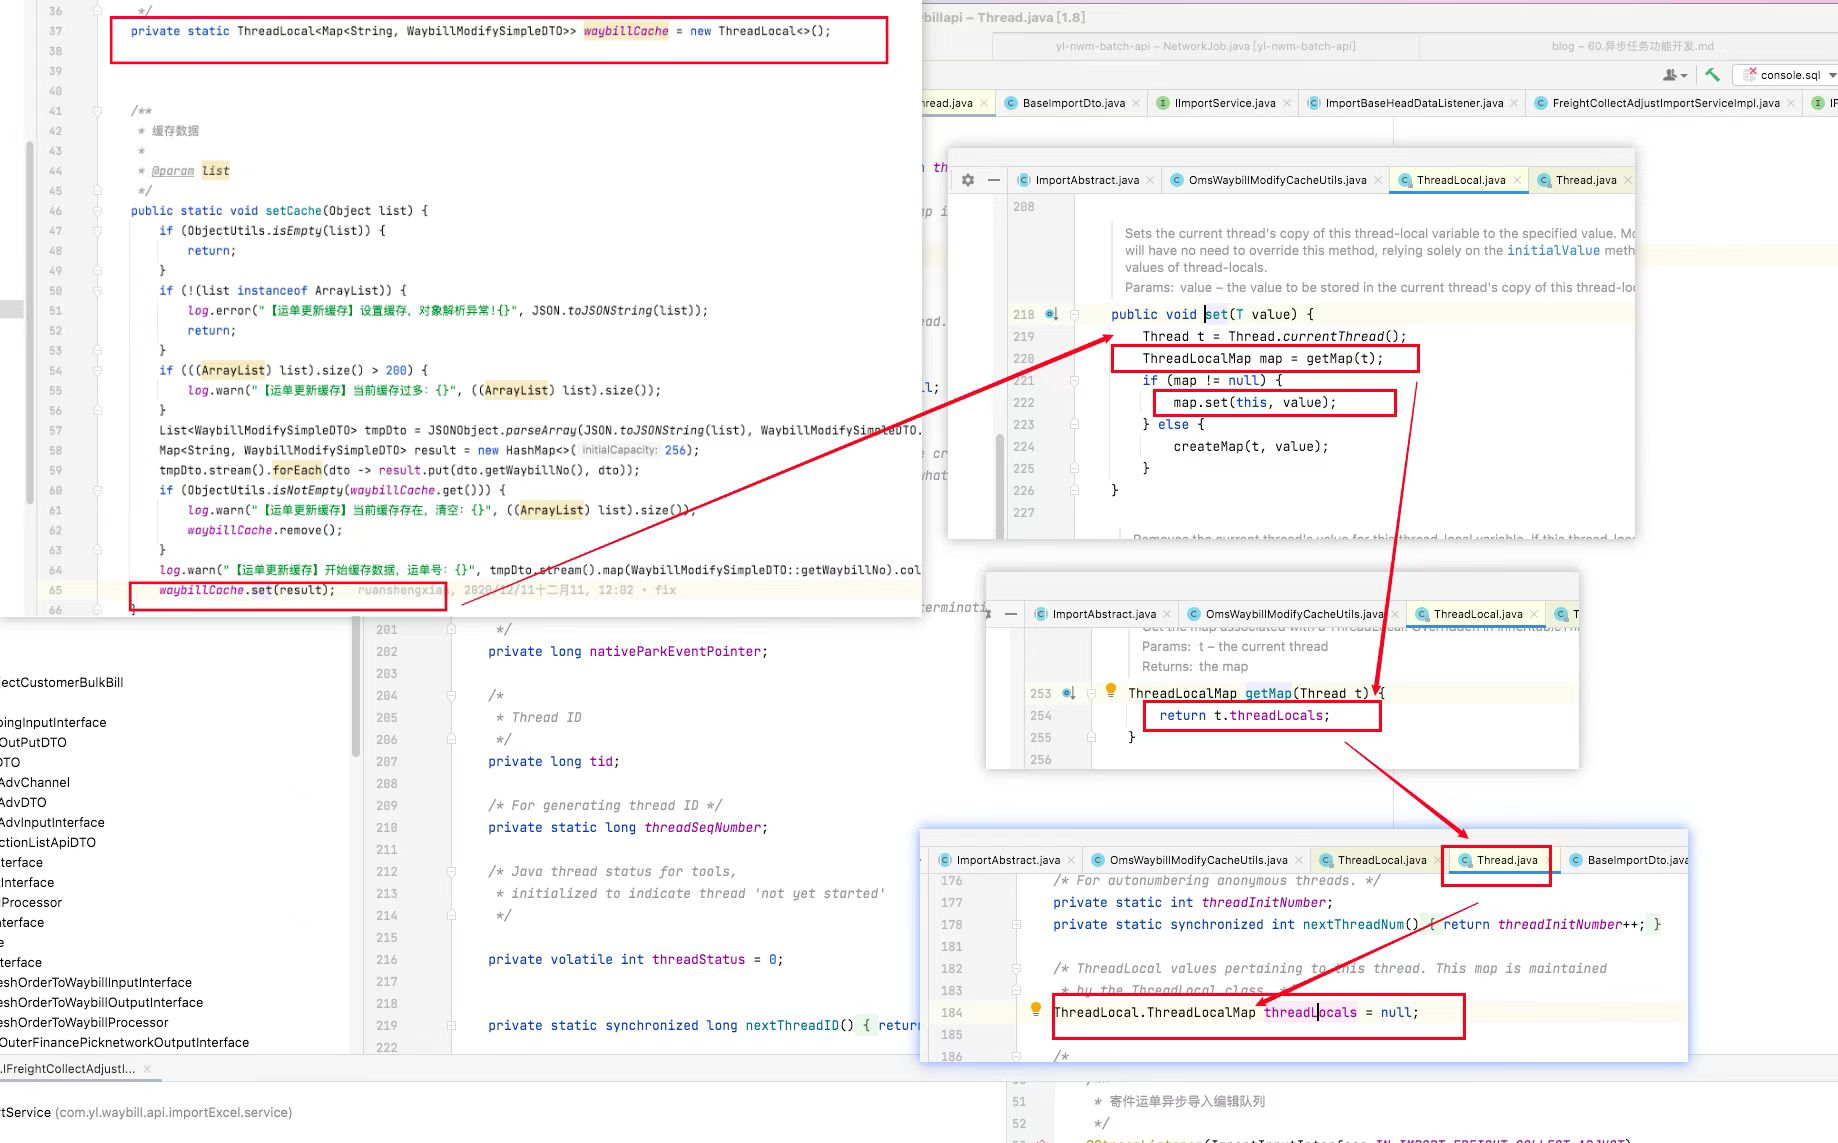Screen dimensions: 1838x1143
Task: Collapse the setCache method fold at line 46
Action: tap(97, 211)
